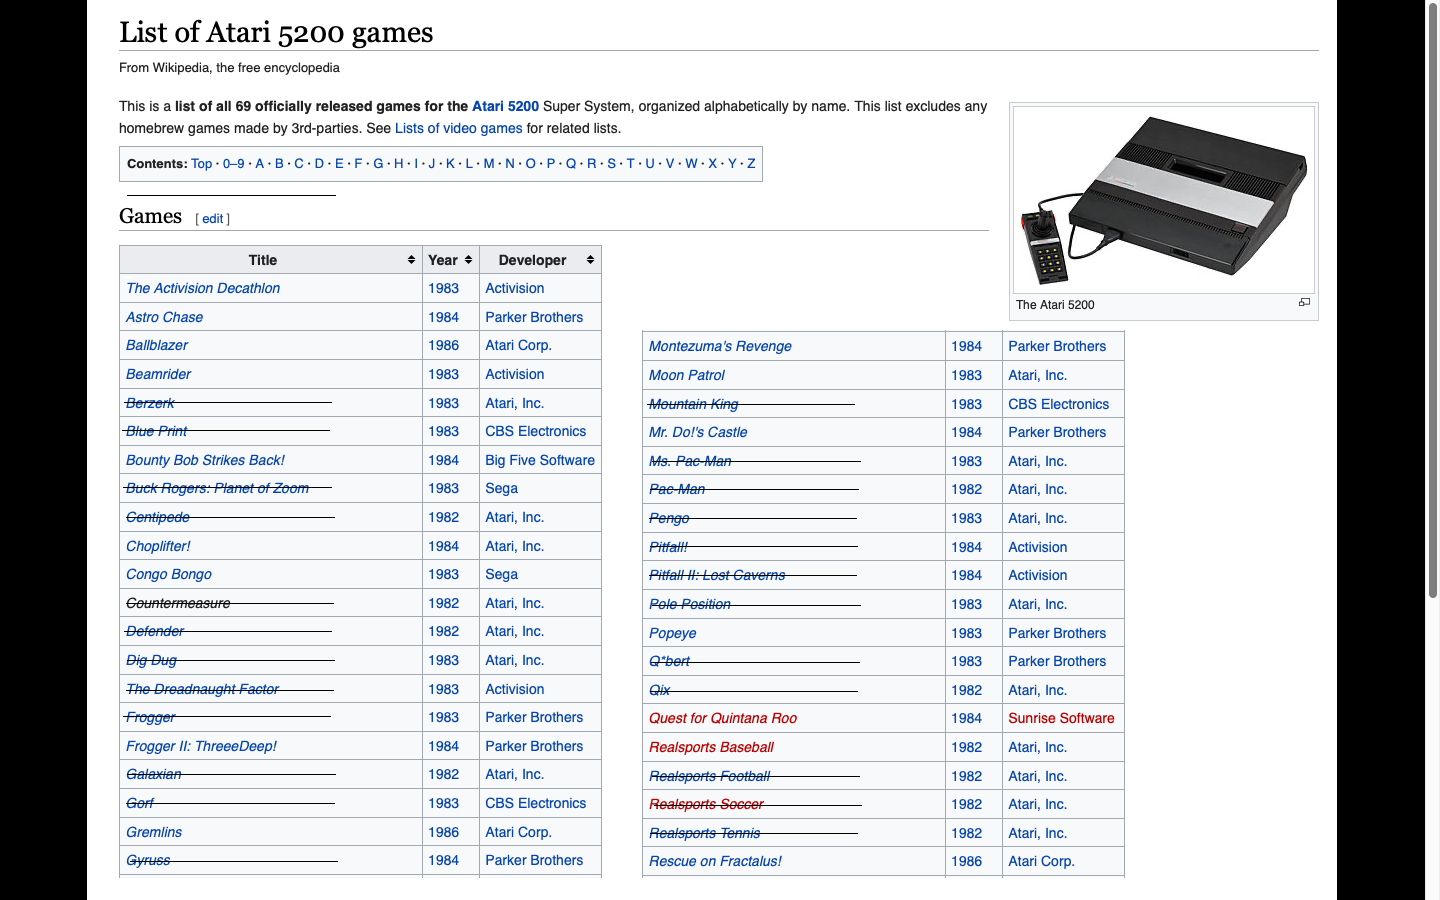Edit the Games section
Image resolution: width=1440 pixels, height=900 pixels.
[213, 219]
